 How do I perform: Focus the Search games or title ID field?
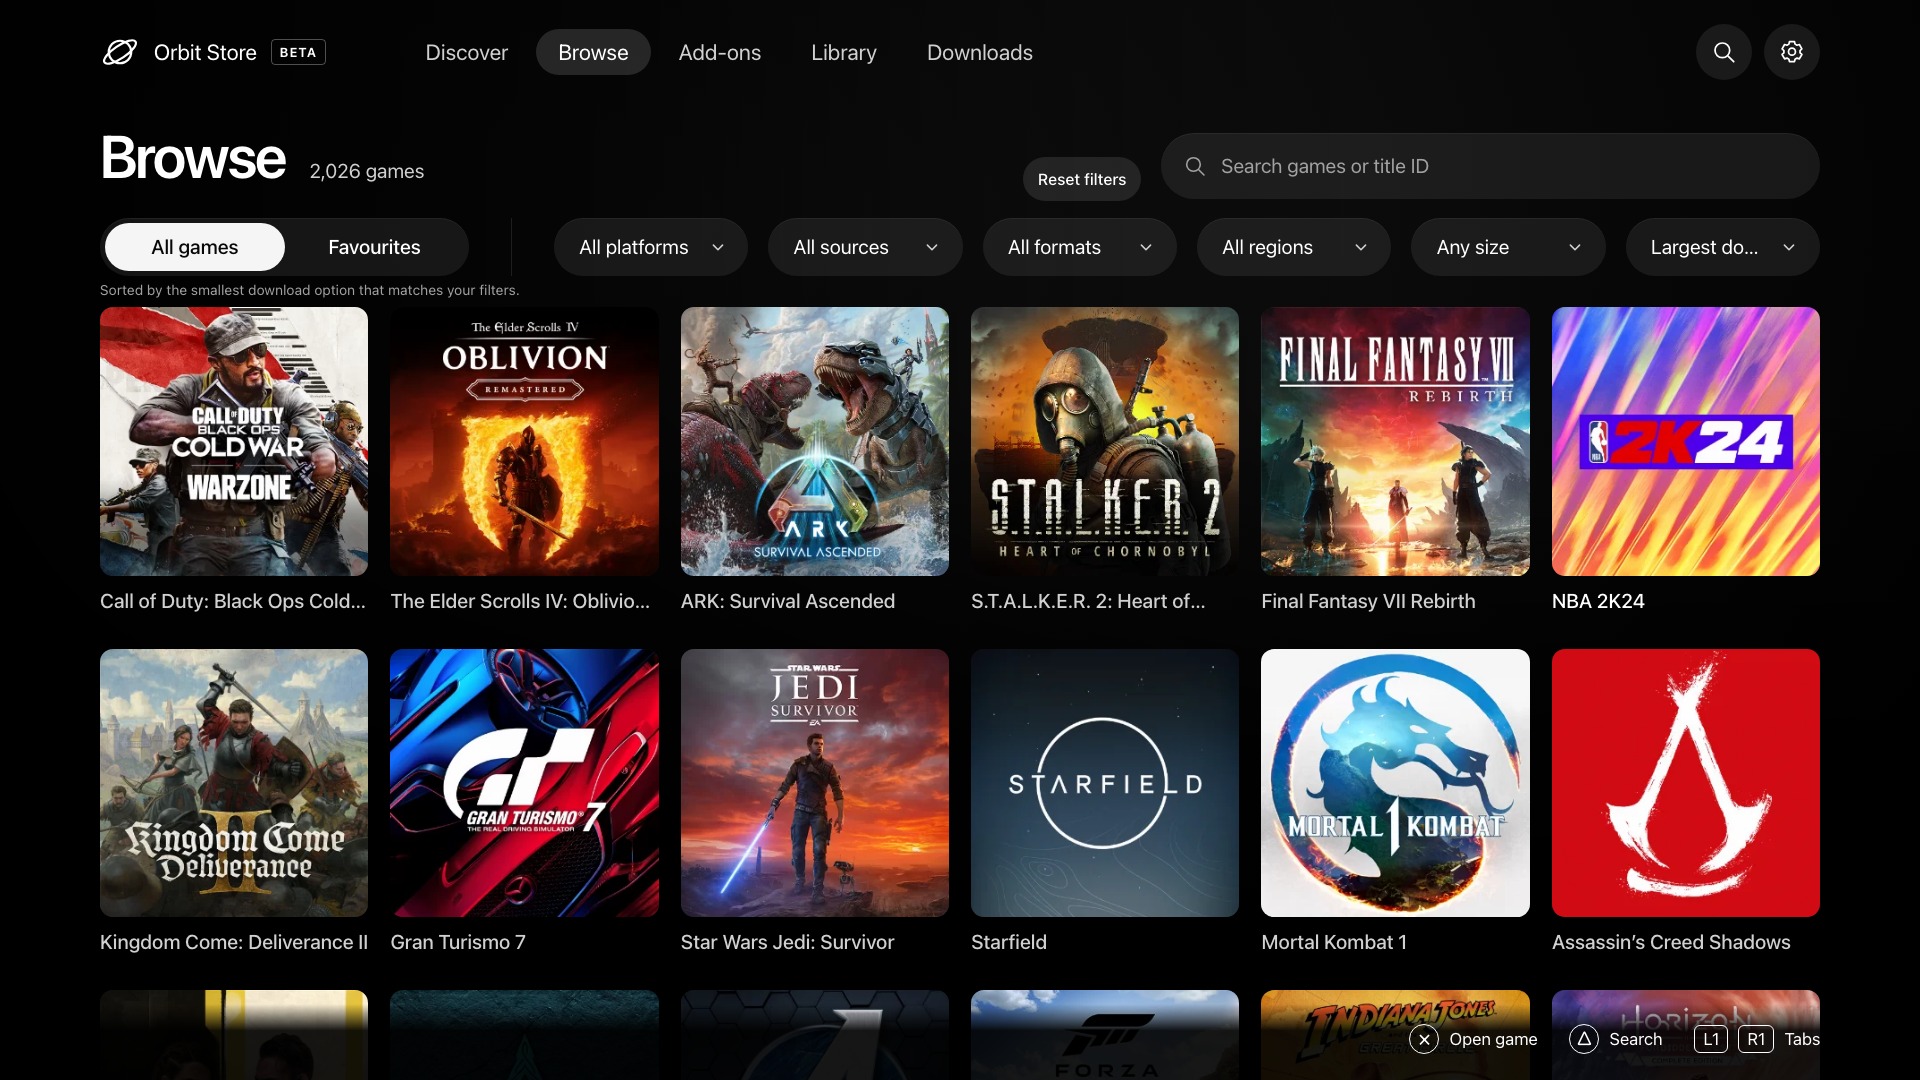click(1490, 166)
